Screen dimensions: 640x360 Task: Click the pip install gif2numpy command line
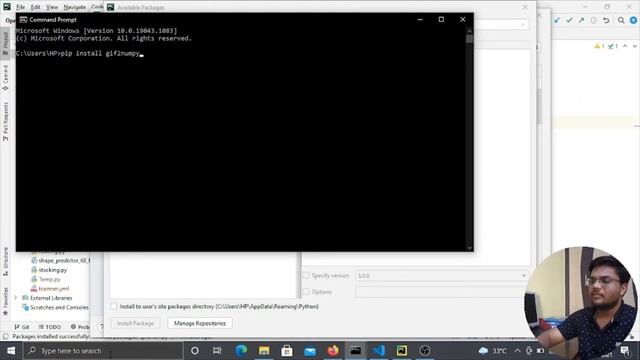pos(80,53)
